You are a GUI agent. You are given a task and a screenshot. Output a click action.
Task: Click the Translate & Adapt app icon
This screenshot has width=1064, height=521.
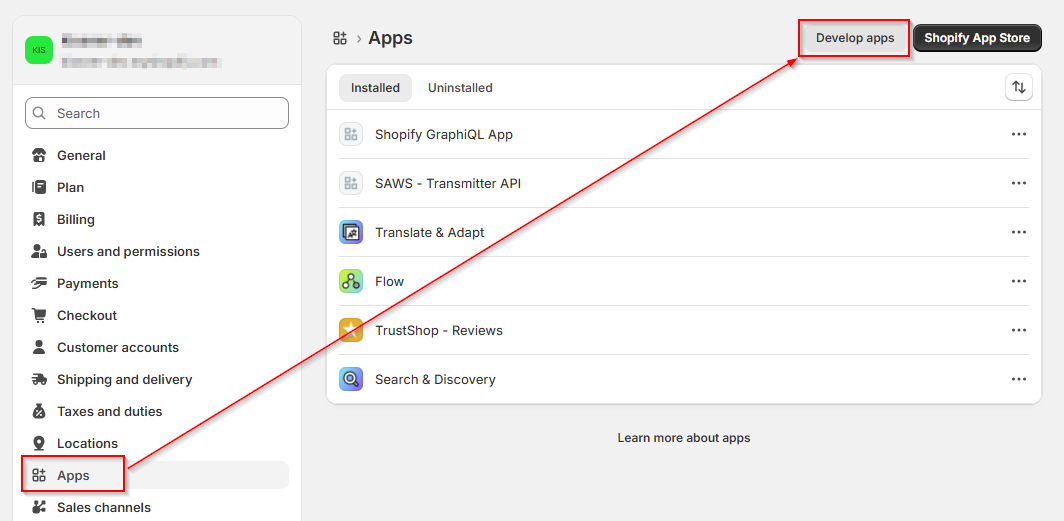(351, 232)
